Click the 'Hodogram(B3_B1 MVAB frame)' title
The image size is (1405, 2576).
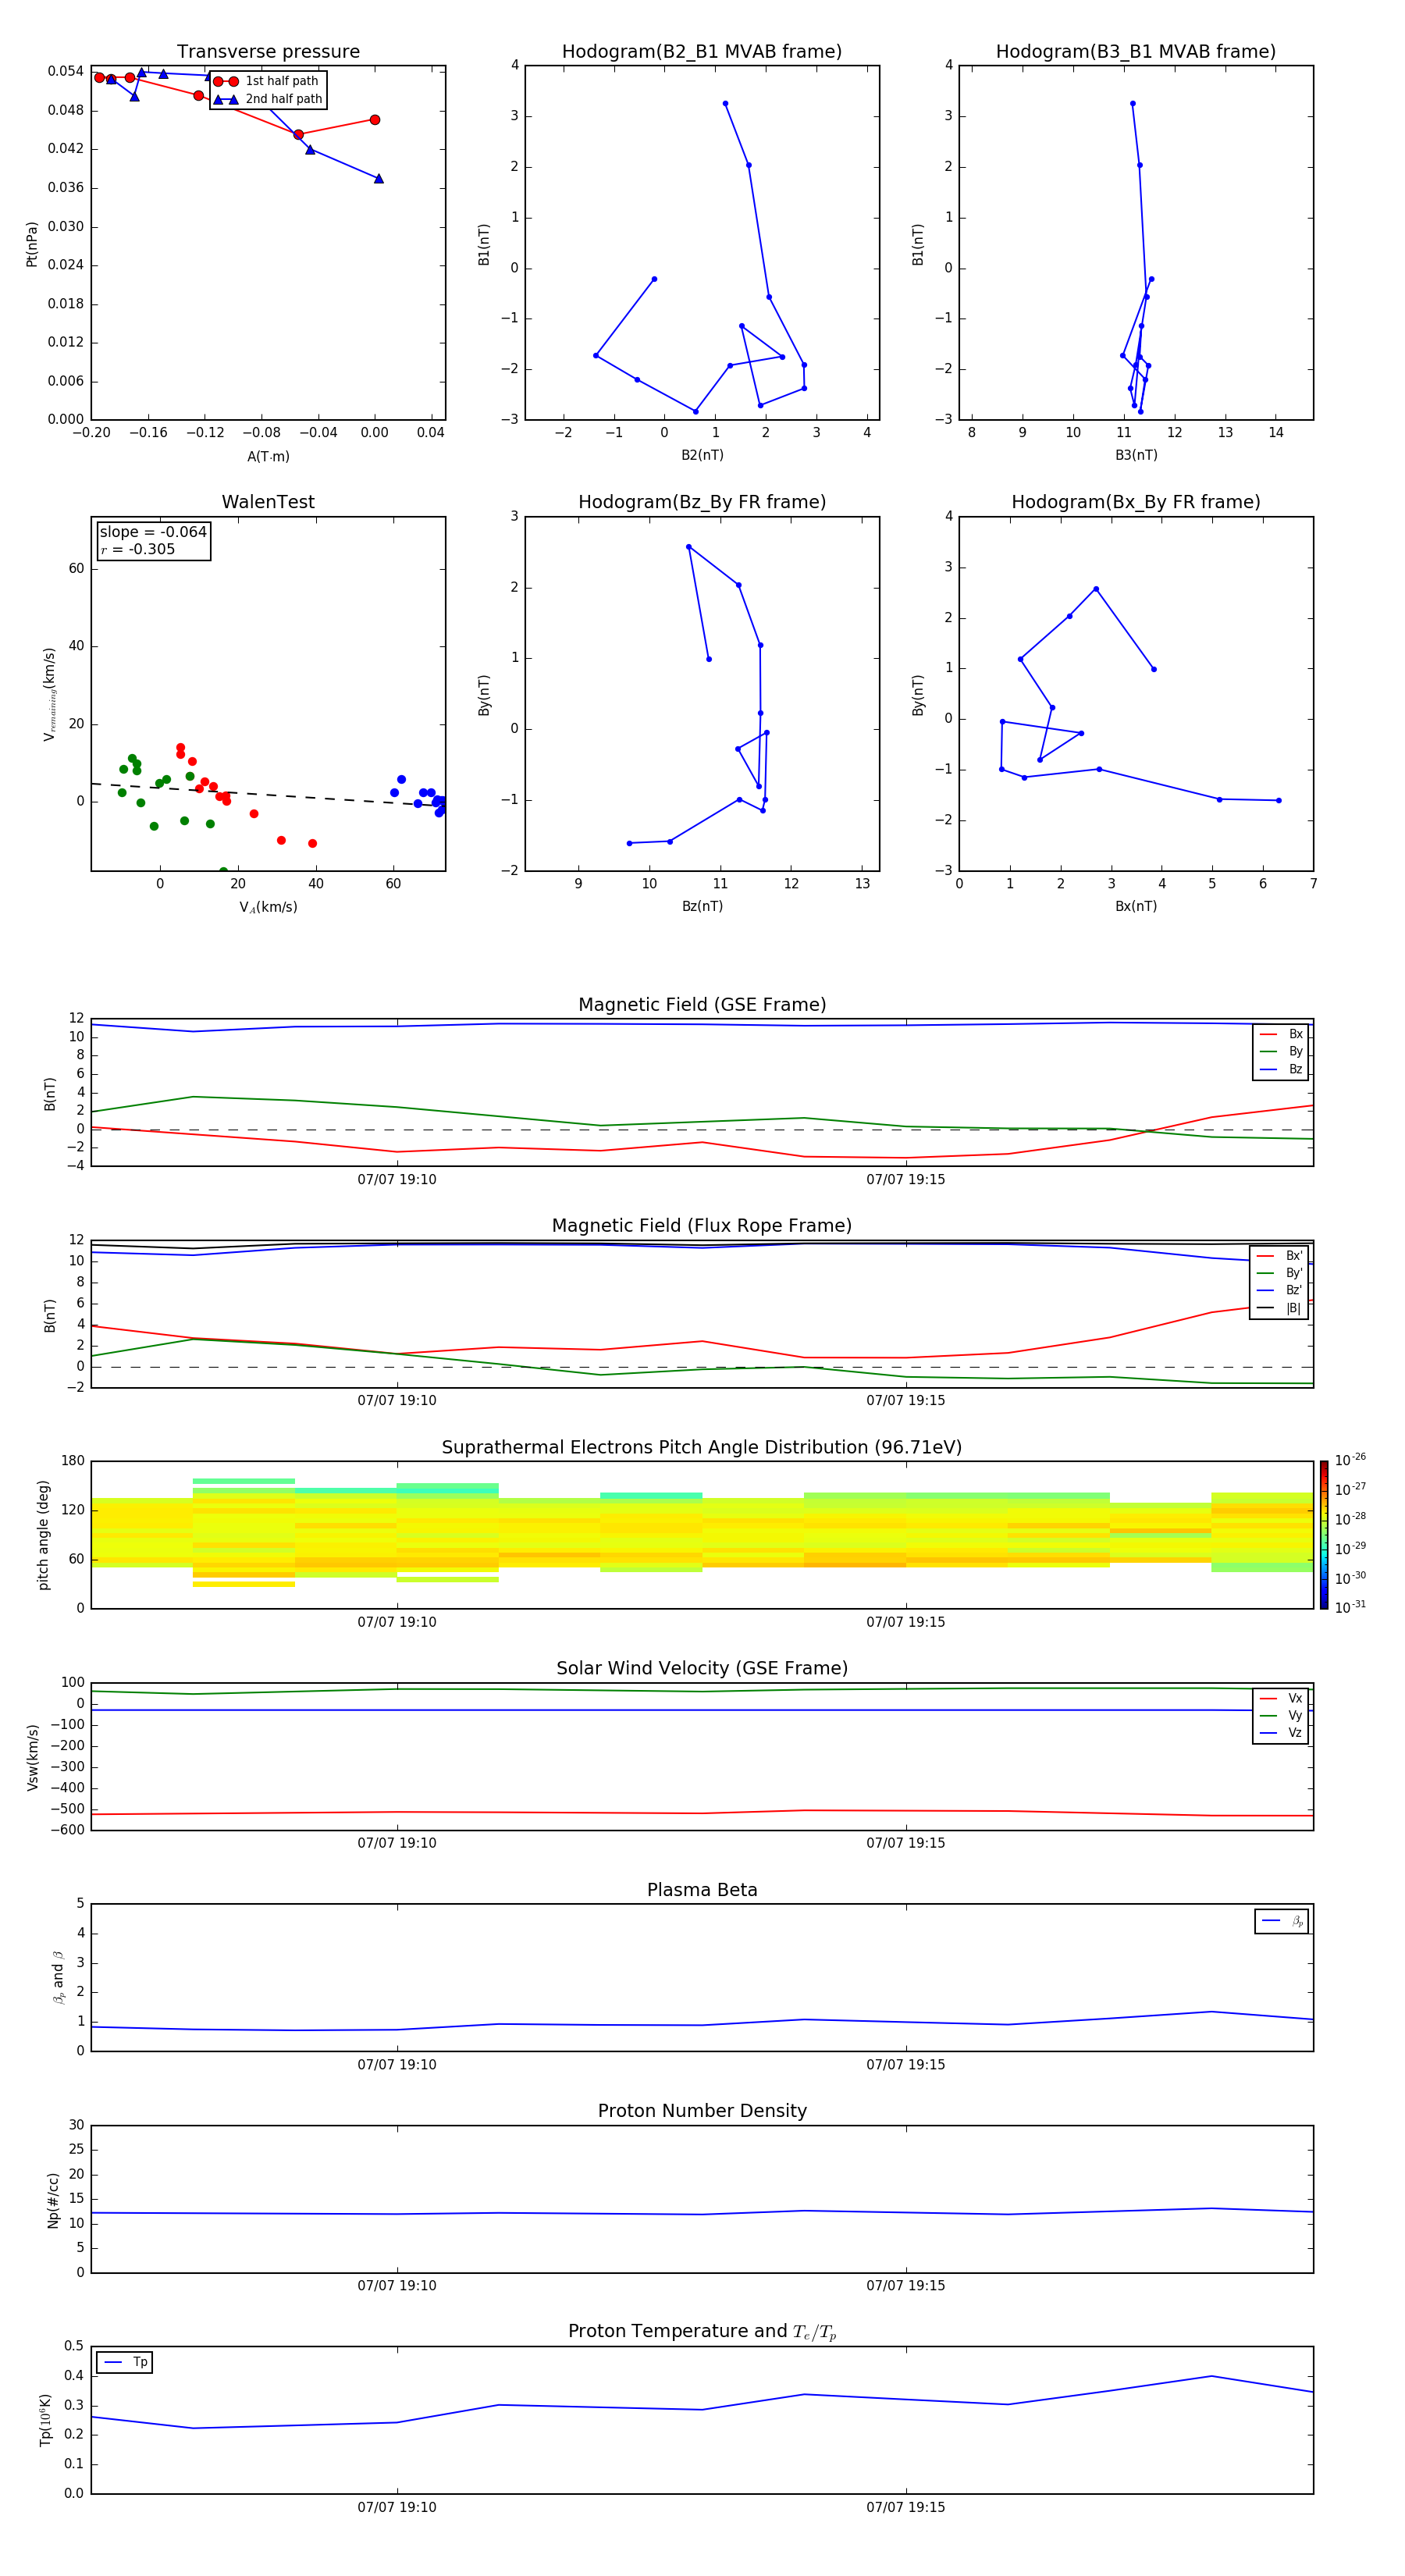coord(1136,52)
